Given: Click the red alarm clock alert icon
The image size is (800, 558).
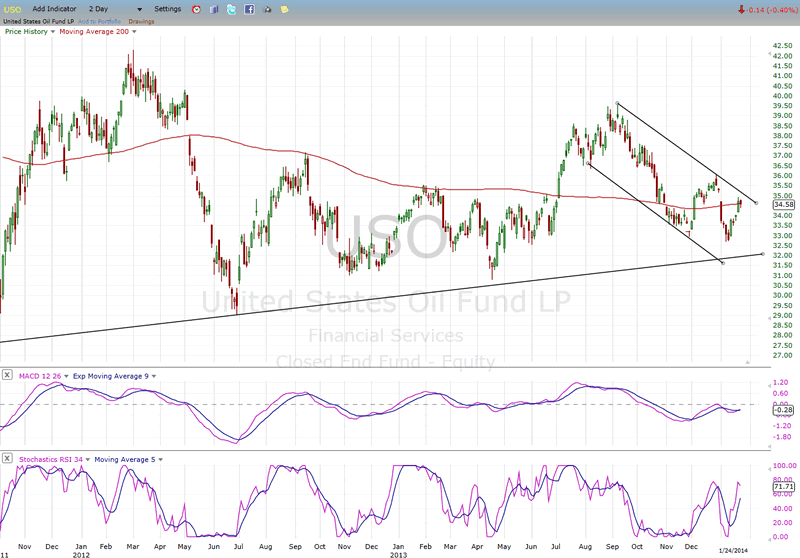Looking at the screenshot, I should (x=196, y=9).
